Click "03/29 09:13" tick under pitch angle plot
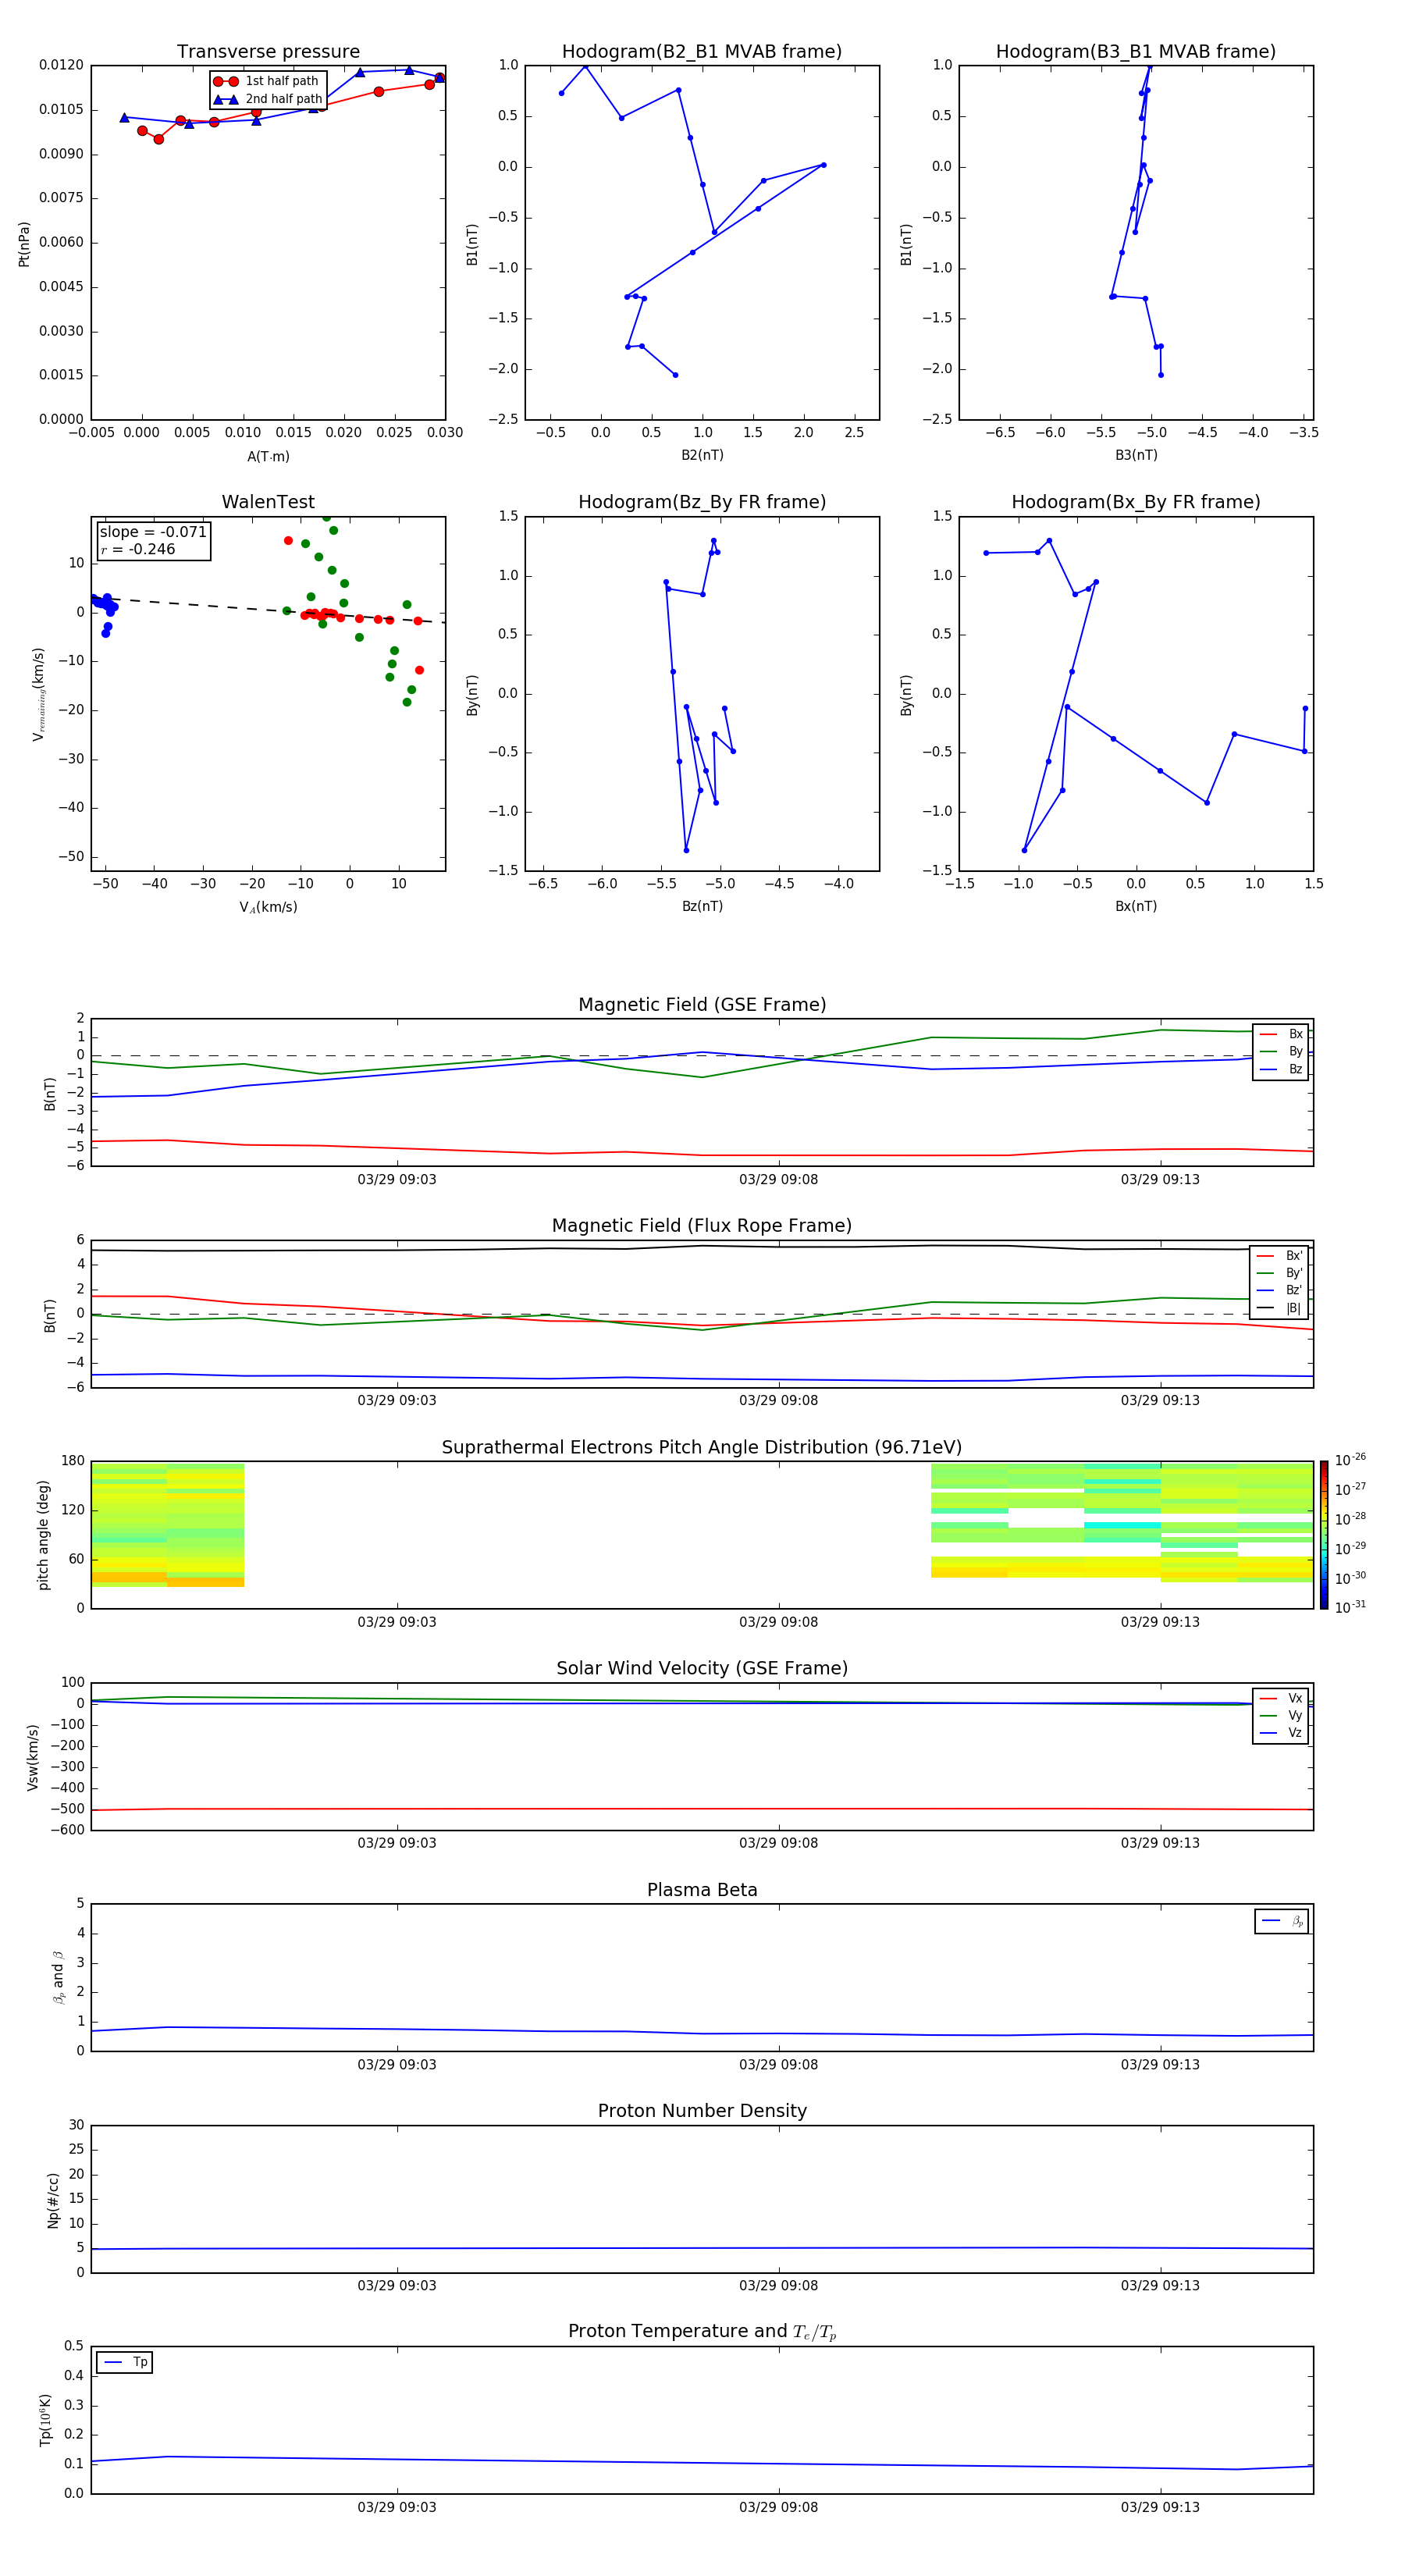Viewport: 1405px width, 2576px height. [x=1160, y=1622]
